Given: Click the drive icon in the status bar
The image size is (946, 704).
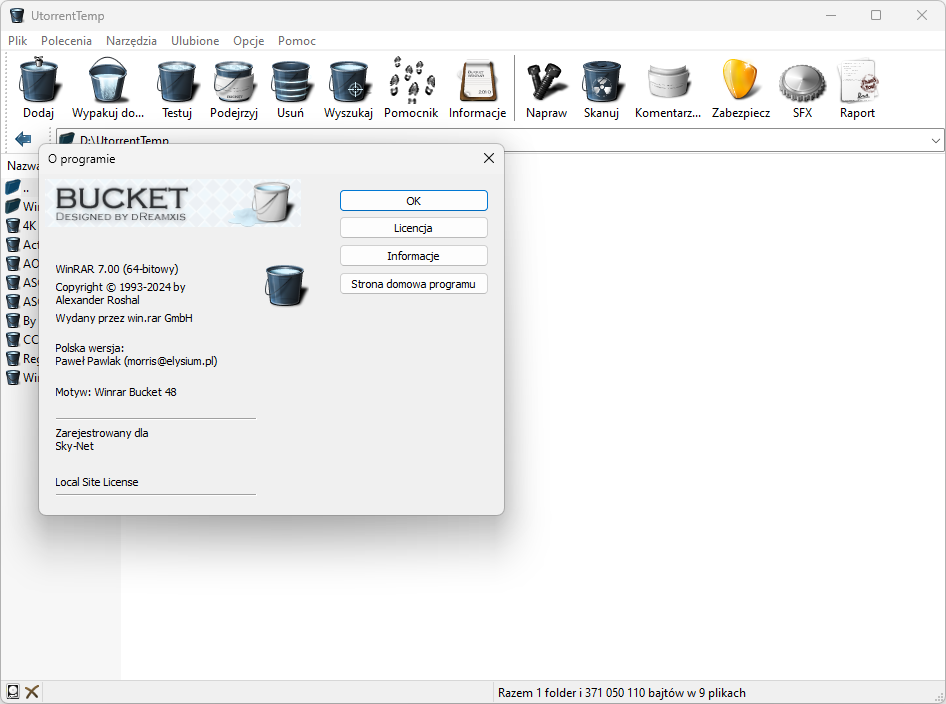Looking at the screenshot, I should (13, 691).
